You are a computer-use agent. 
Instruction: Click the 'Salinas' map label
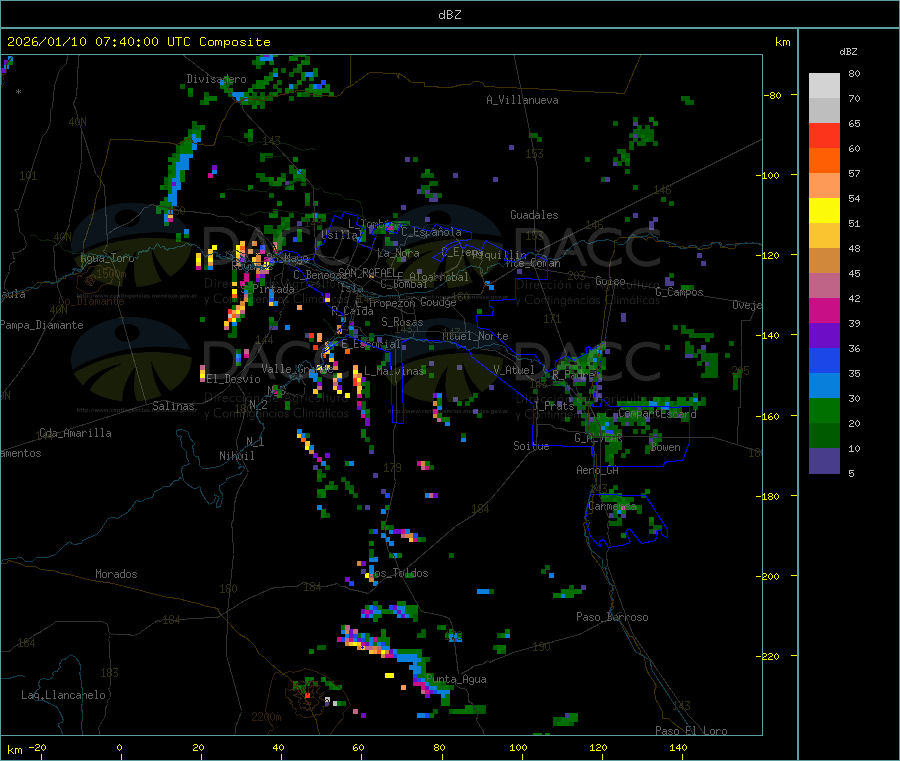coord(173,406)
